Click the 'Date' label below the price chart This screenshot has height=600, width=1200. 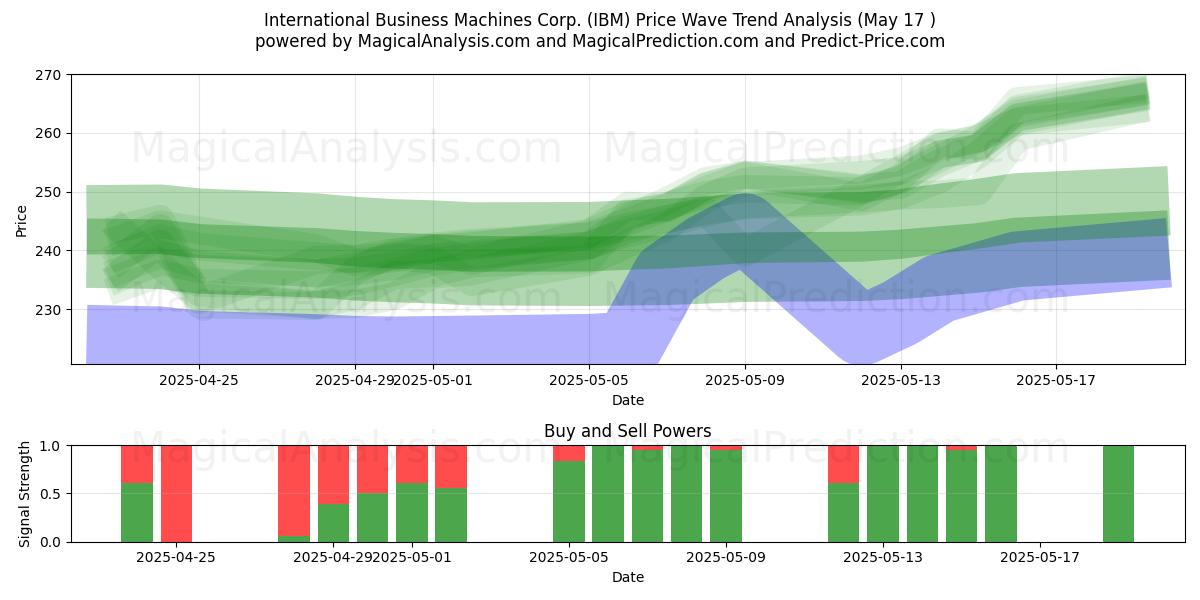click(x=628, y=400)
